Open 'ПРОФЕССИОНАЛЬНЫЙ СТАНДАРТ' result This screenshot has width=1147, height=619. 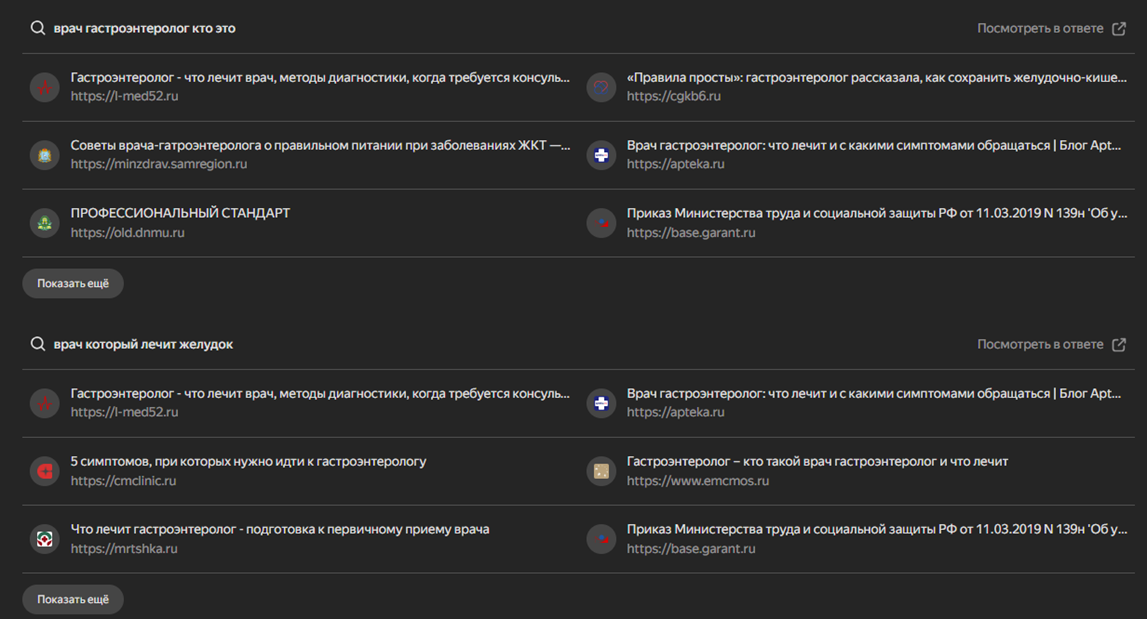(x=180, y=213)
